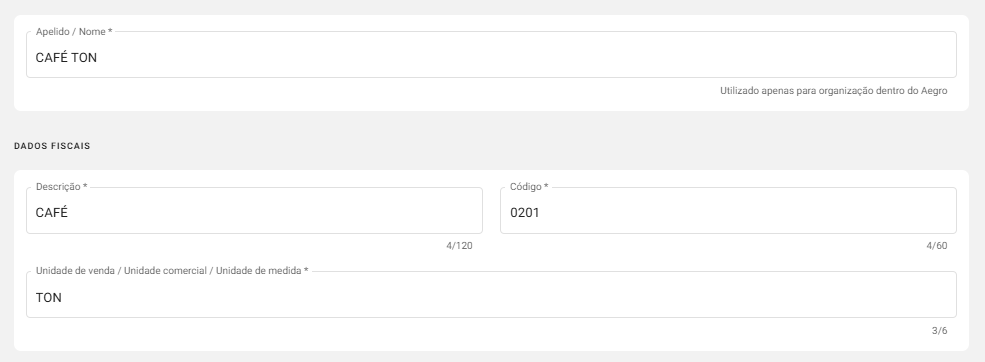Click the 4/120 character counter
The image size is (985, 362).
pyautogui.click(x=459, y=246)
